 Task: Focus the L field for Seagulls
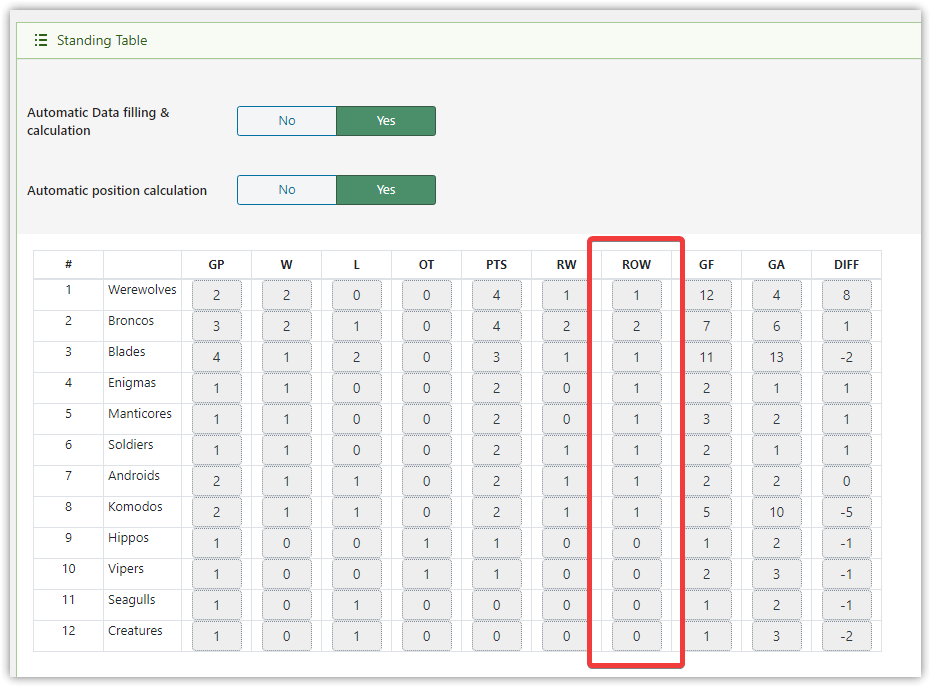point(356,605)
